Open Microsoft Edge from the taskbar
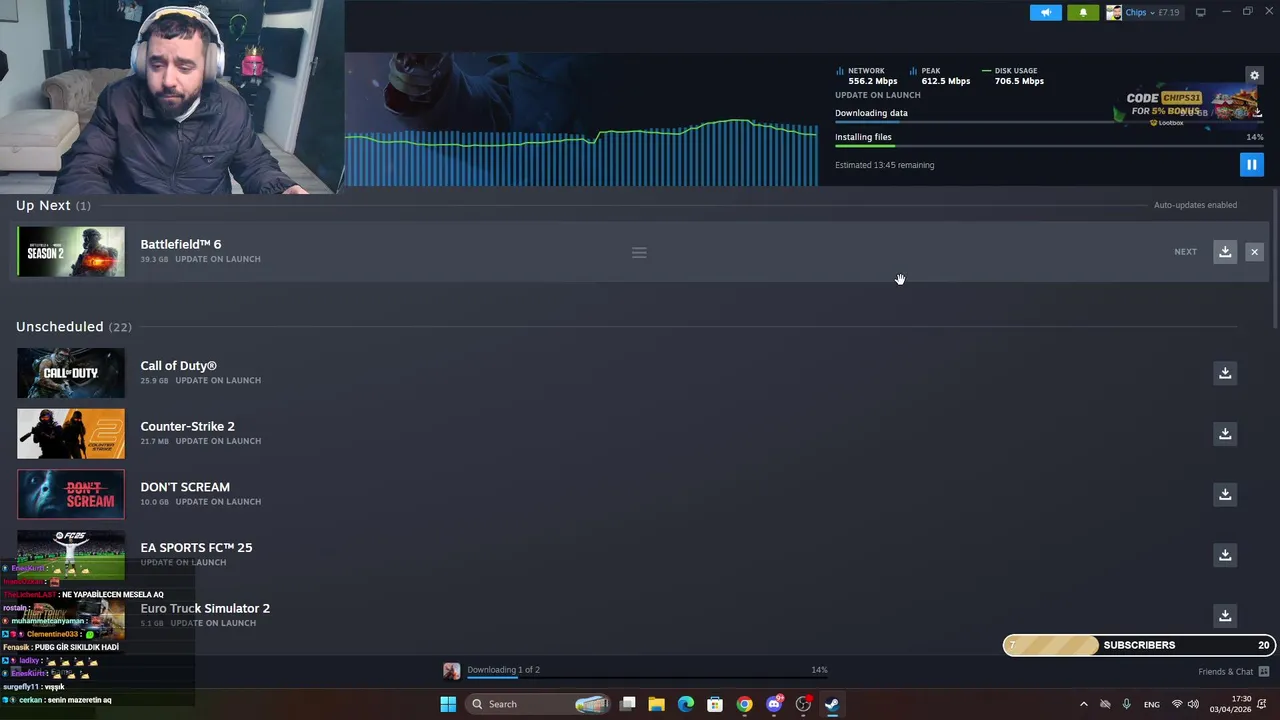1280x720 pixels. (x=686, y=704)
